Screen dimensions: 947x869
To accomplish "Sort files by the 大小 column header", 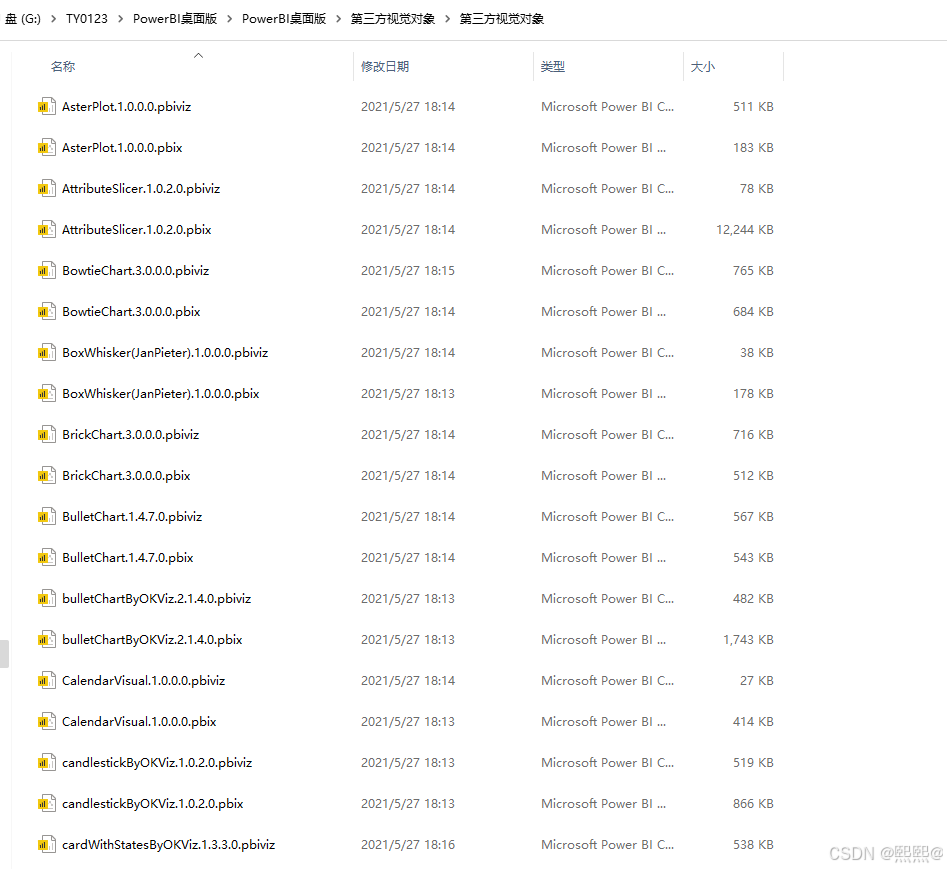I will point(702,66).
